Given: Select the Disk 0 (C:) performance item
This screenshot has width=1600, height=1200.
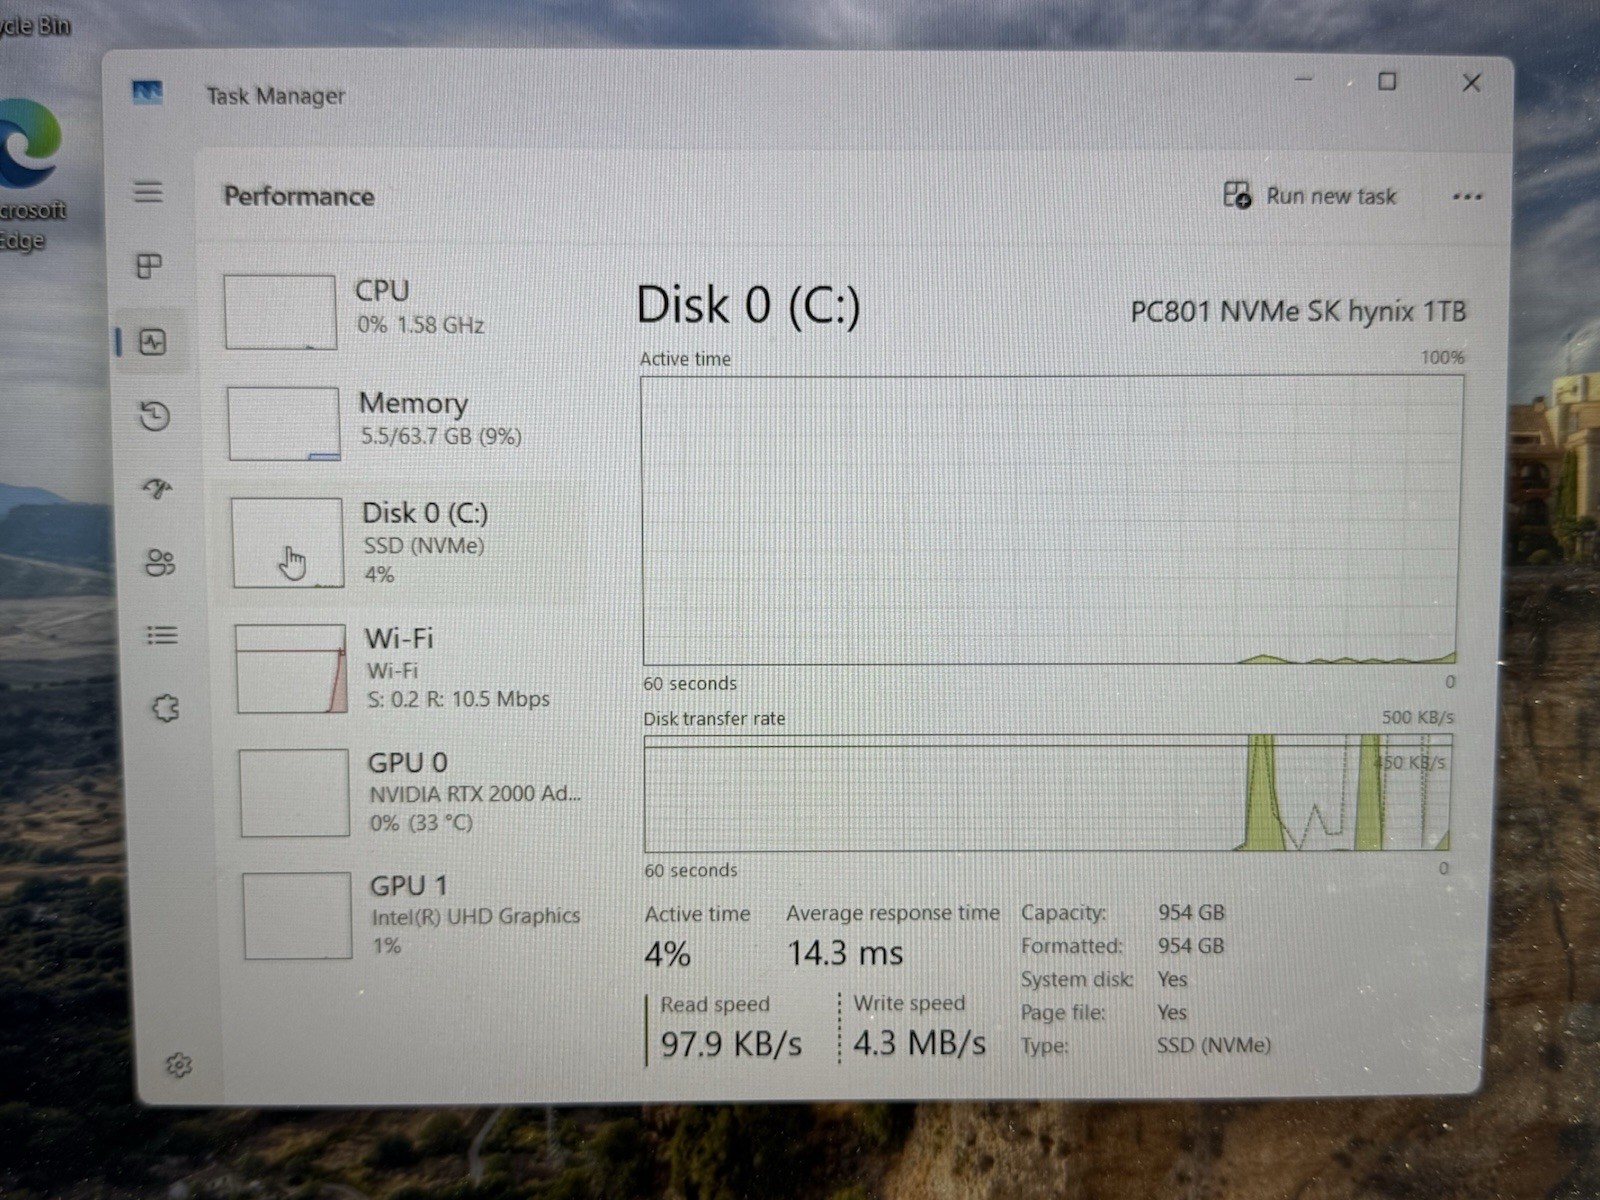Looking at the screenshot, I should click(402, 542).
